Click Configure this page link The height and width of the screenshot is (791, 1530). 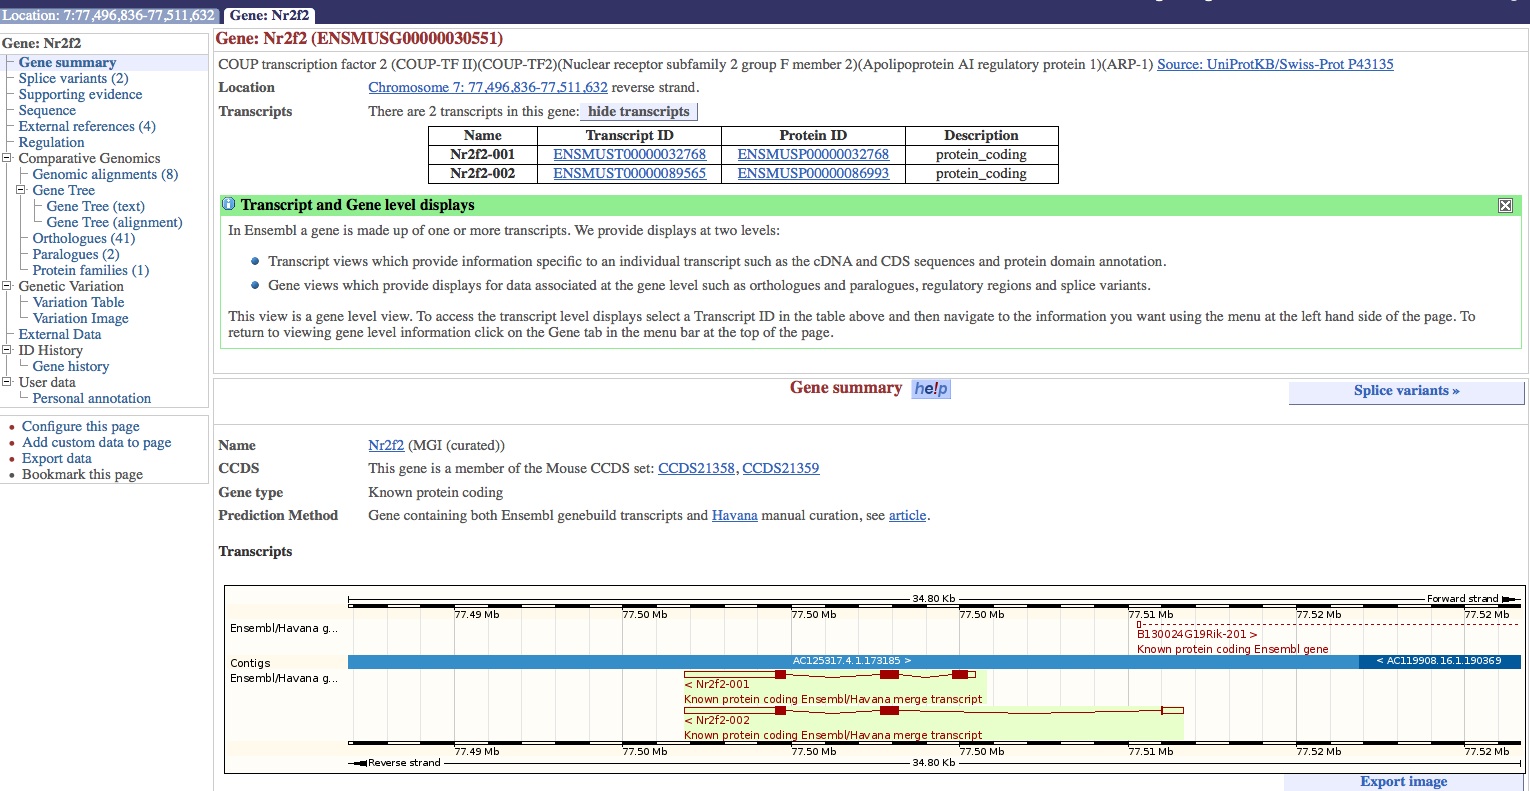pyautogui.click(x=80, y=426)
